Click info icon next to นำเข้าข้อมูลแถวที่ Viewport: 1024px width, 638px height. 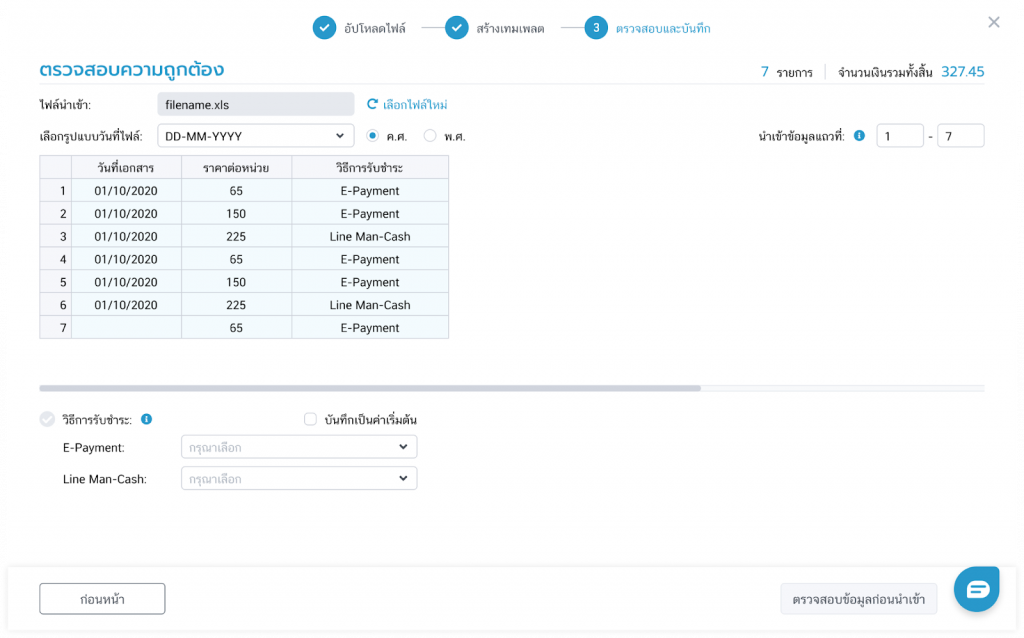(859, 135)
